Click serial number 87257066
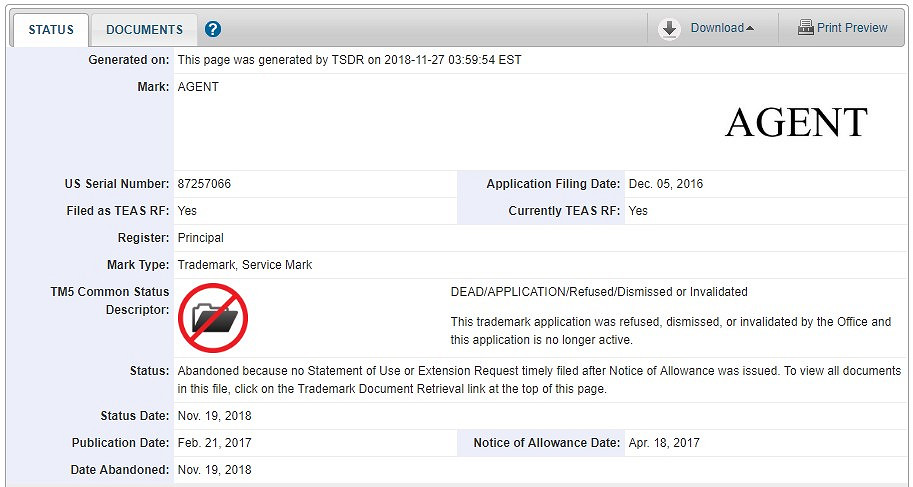The image size is (913, 487). click(x=204, y=184)
